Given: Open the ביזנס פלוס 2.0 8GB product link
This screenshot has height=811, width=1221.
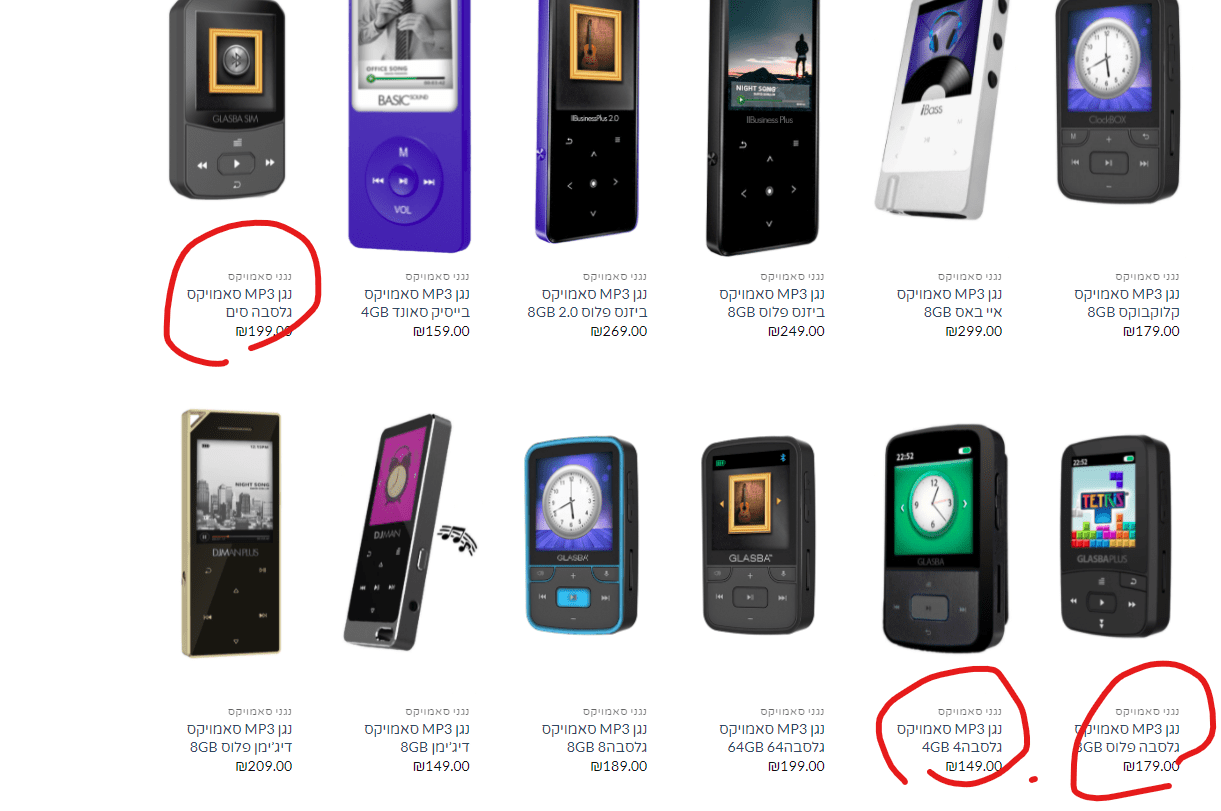Looking at the screenshot, I should [x=594, y=303].
